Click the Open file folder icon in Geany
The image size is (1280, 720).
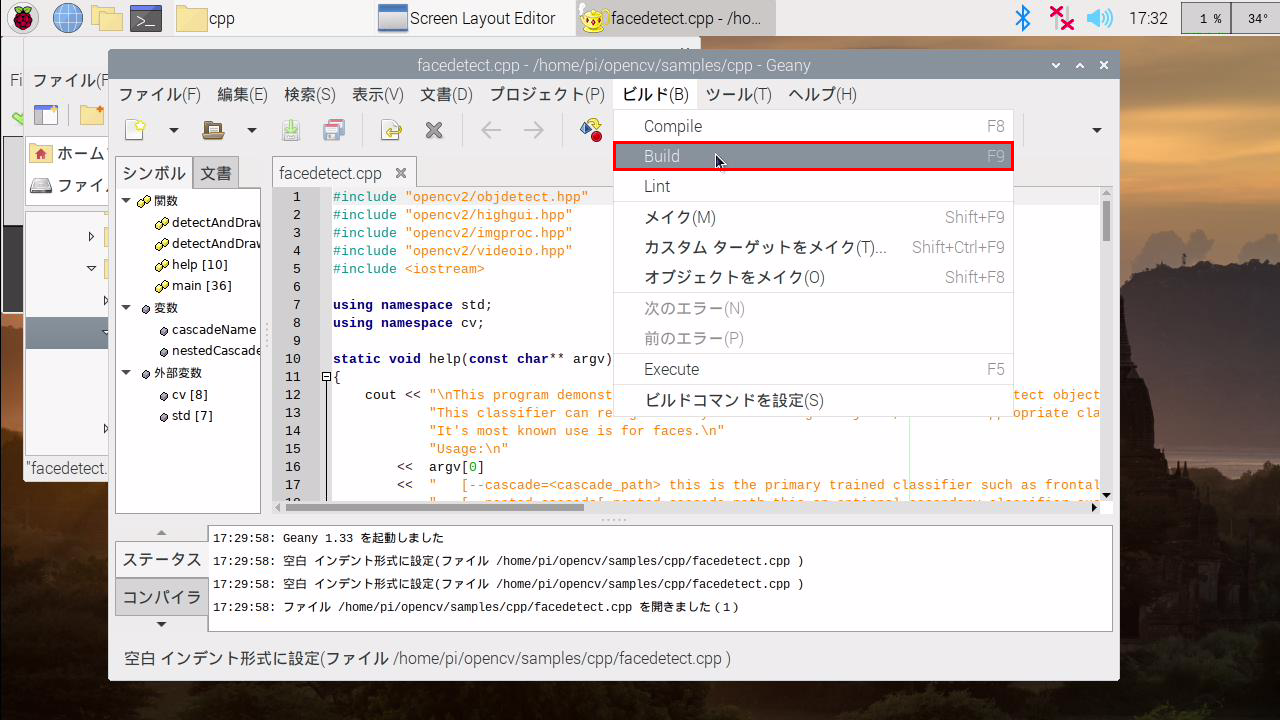click(213, 130)
